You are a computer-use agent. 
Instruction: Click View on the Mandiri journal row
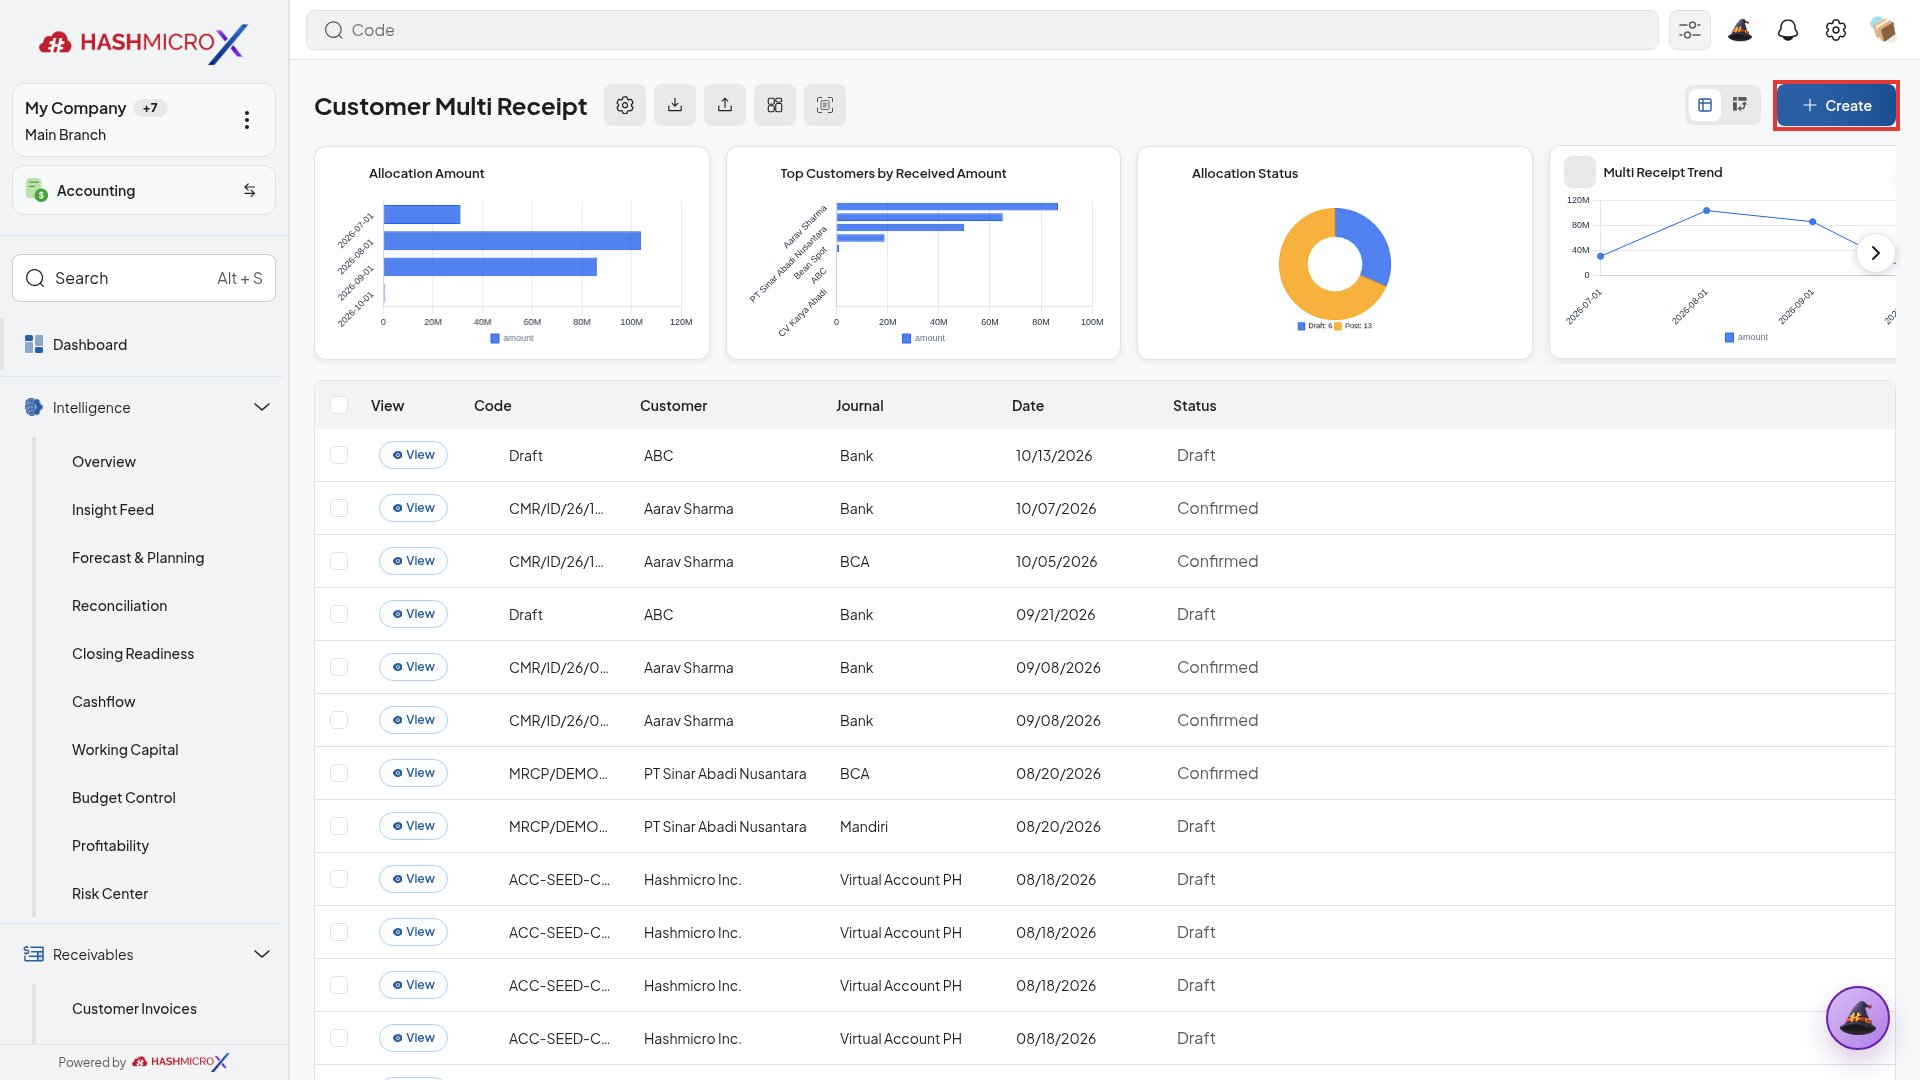(413, 826)
